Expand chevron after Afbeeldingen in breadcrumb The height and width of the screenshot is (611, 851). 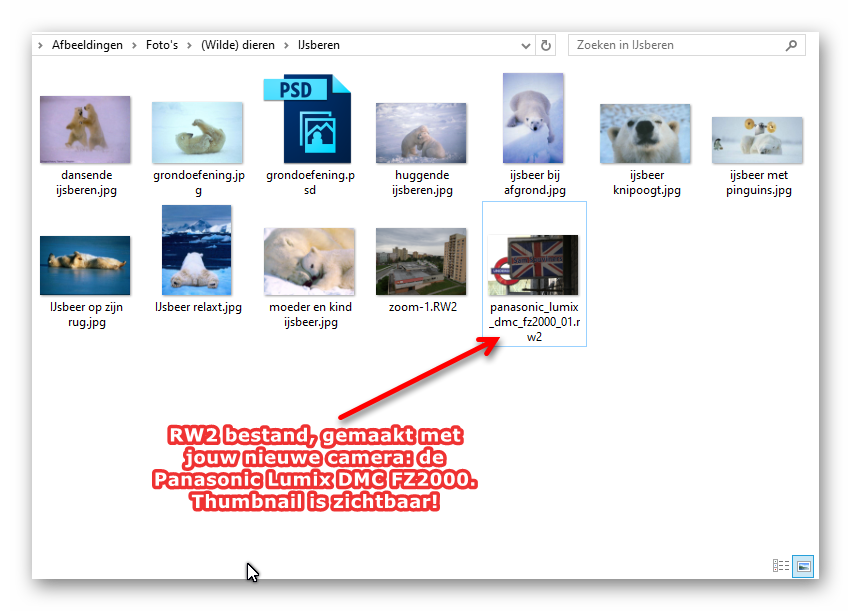(132, 45)
